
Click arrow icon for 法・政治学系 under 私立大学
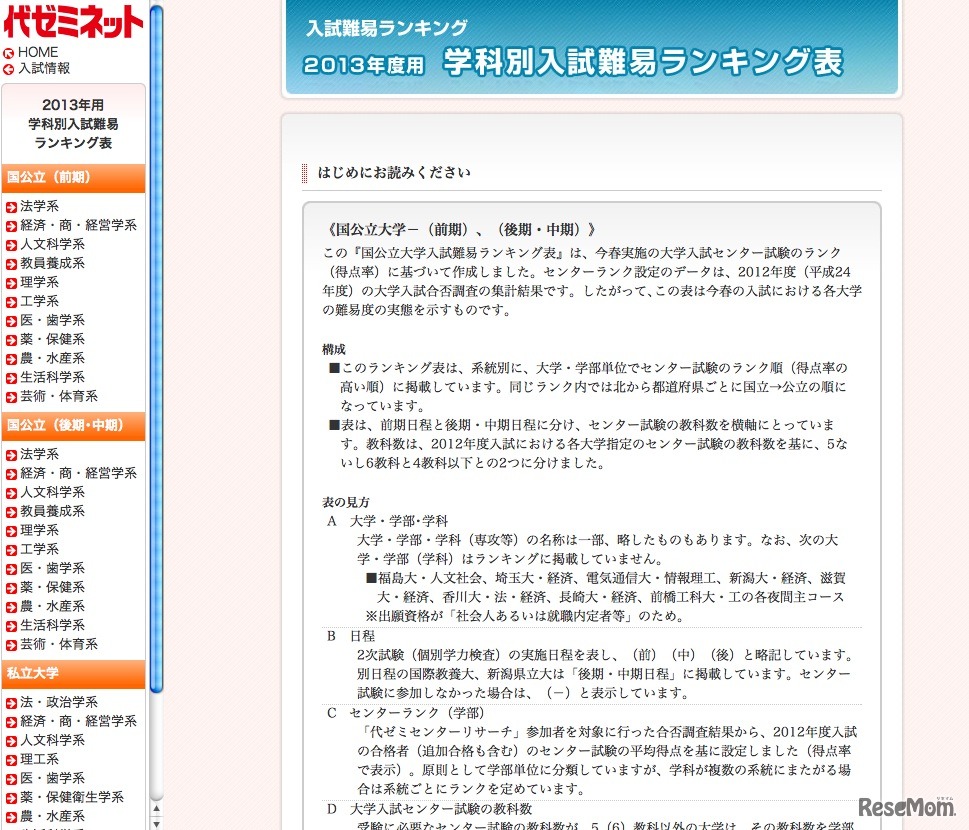[x=11, y=703]
